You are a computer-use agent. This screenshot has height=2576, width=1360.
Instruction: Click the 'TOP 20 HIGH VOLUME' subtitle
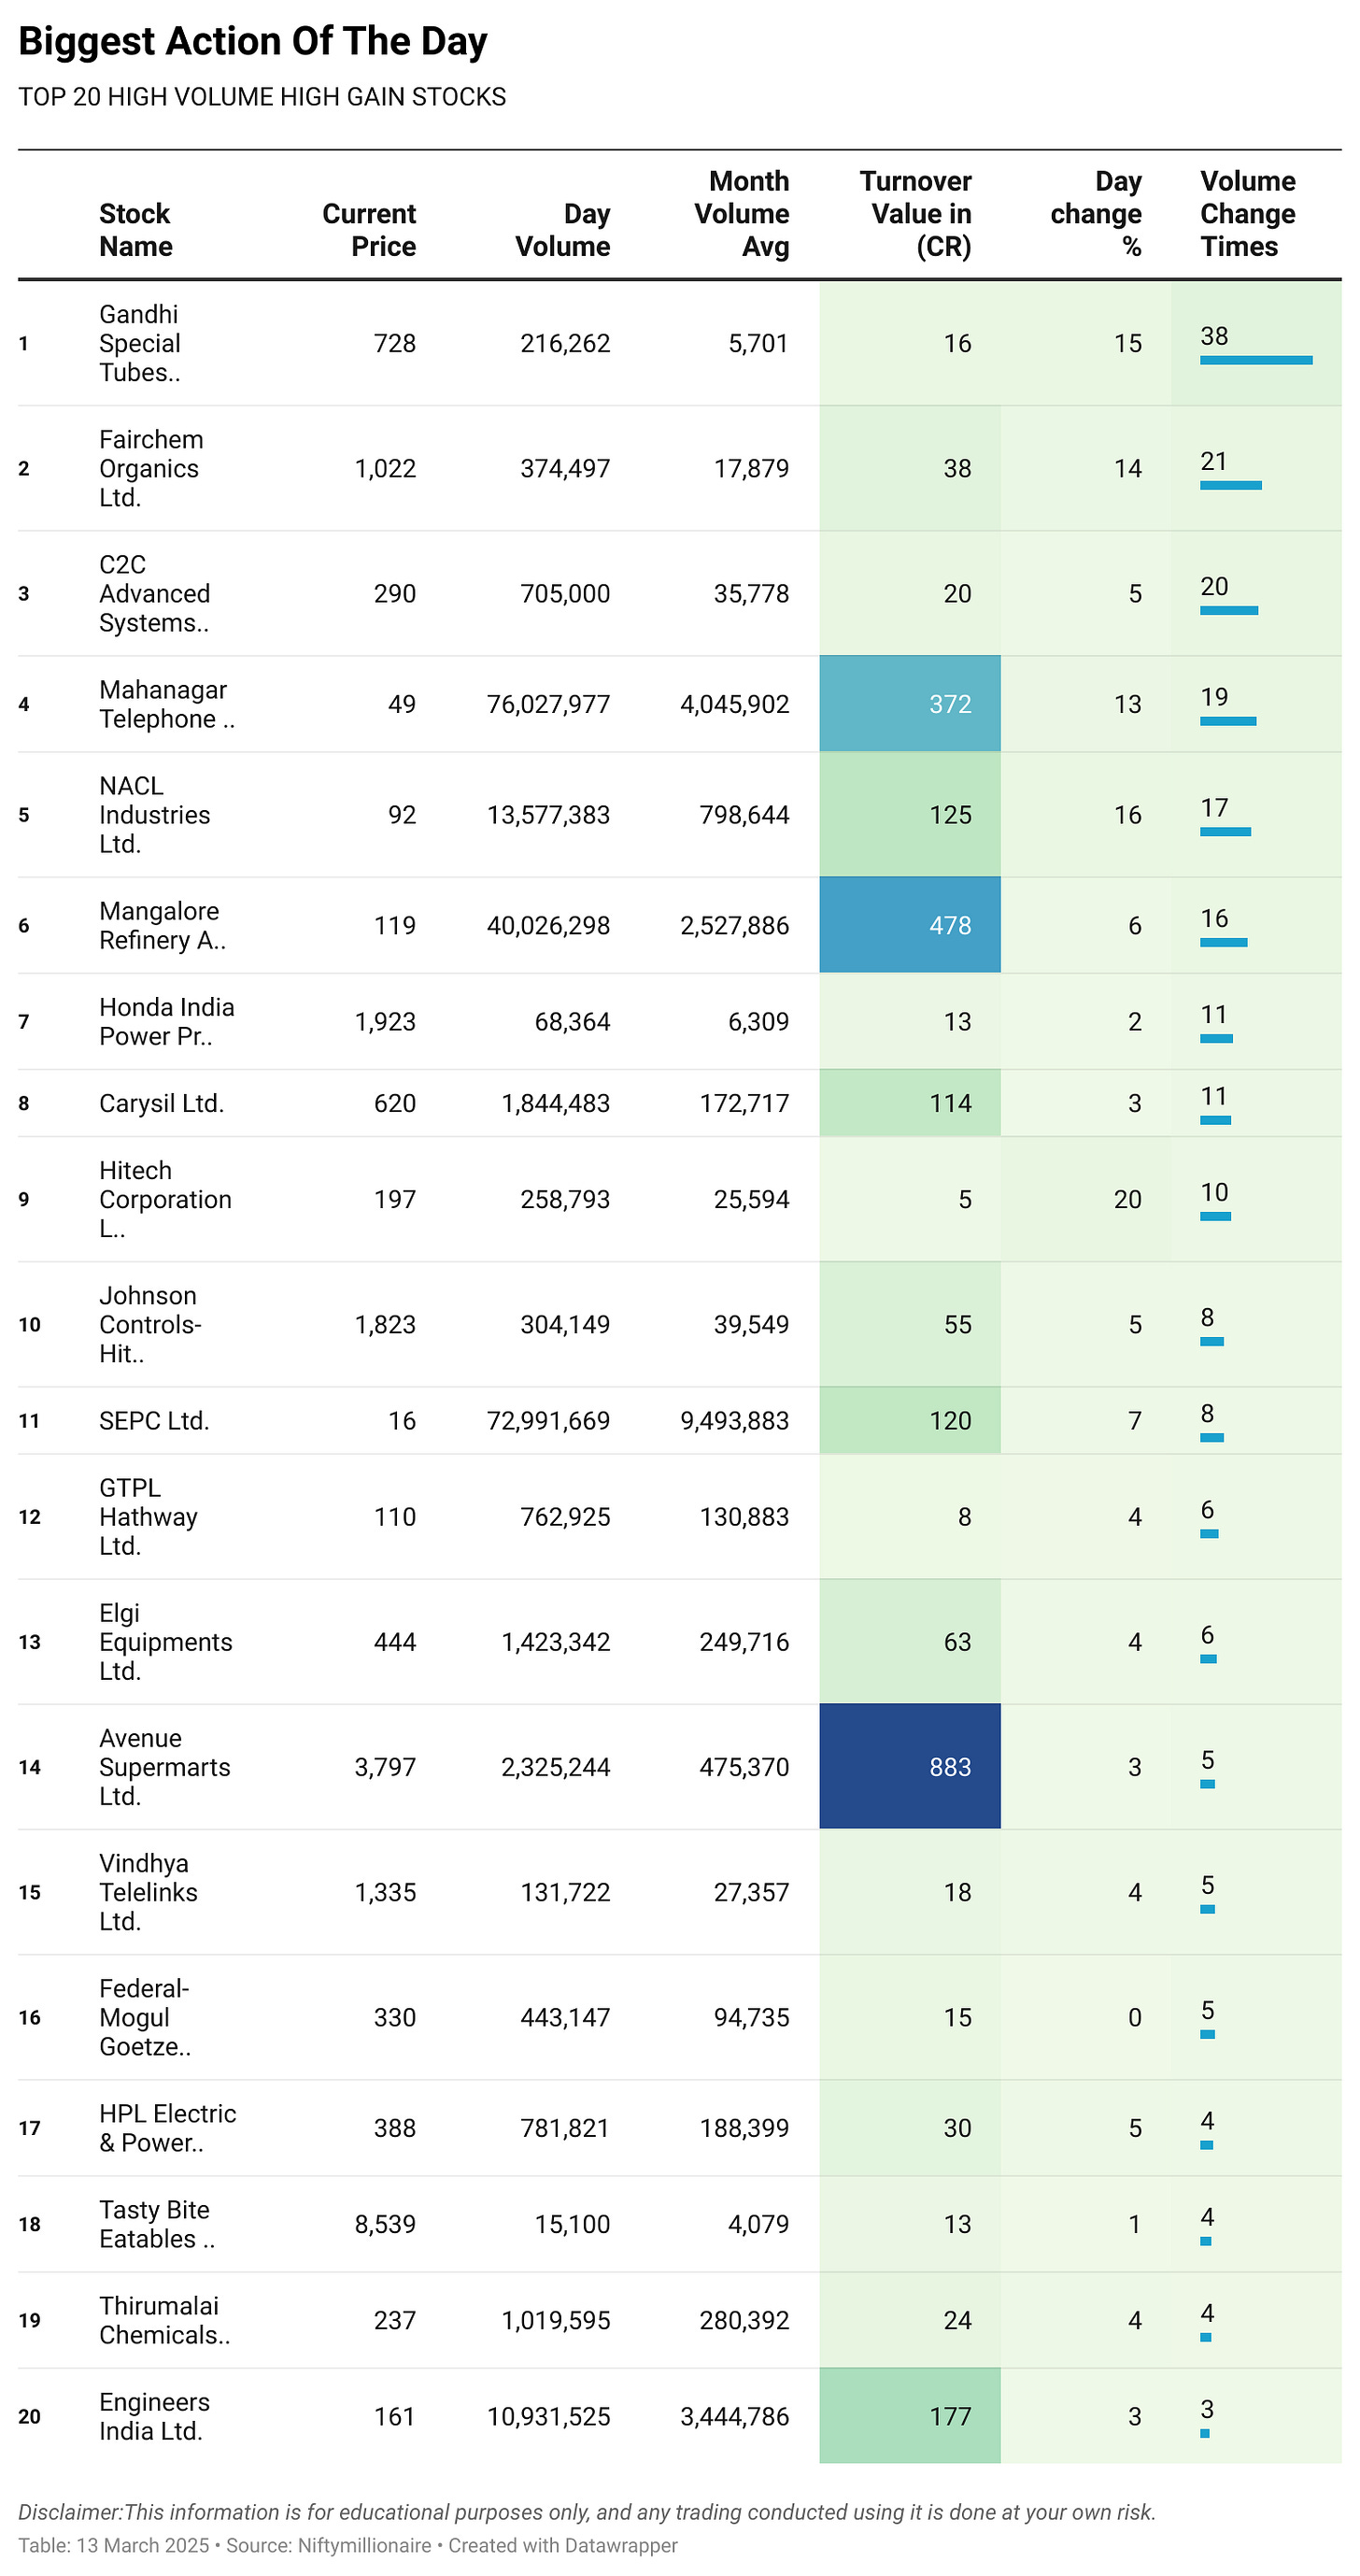262,97
